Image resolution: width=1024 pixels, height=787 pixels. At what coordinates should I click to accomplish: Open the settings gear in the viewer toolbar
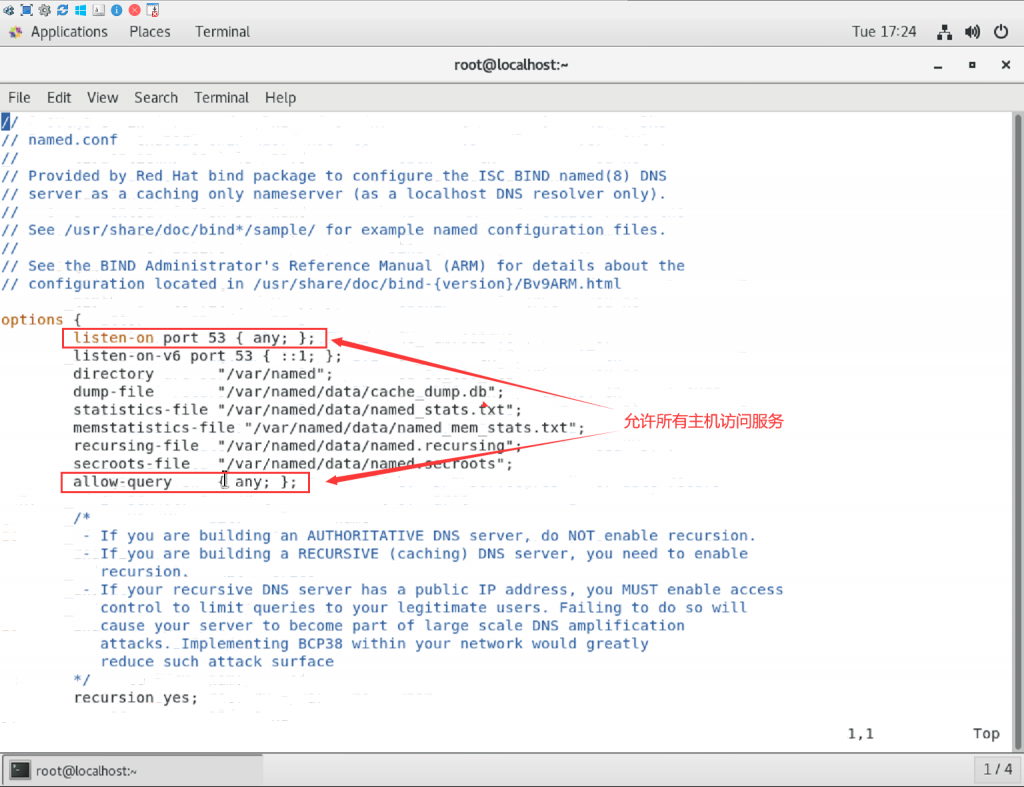click(x=45, y=10)
